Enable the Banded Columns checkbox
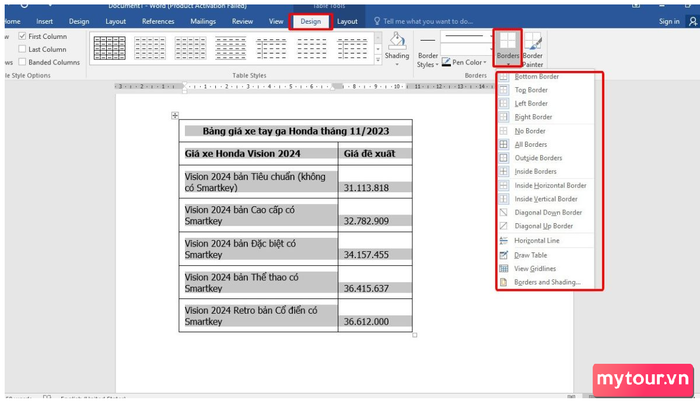Image resolution: width=700 pixels, height=405 pixels. pyautogui.click(x=22, y=62)
